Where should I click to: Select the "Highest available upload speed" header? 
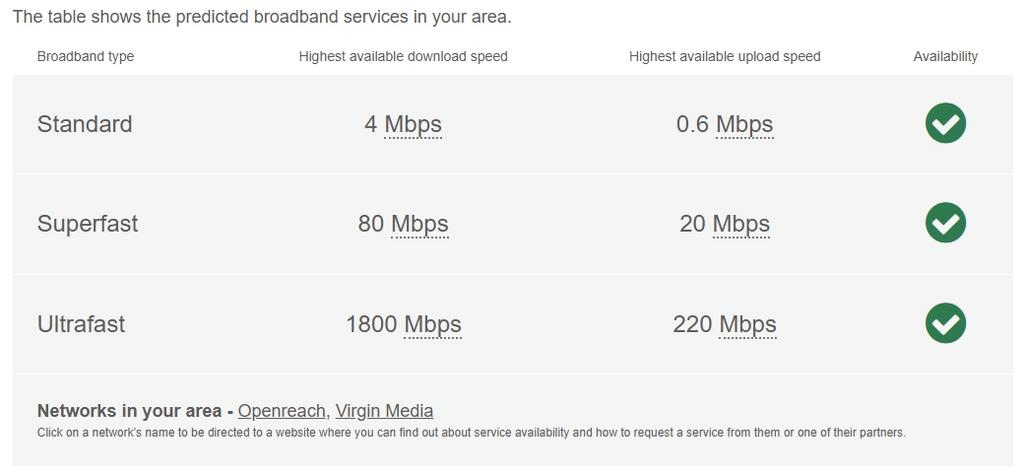(724, 56)
